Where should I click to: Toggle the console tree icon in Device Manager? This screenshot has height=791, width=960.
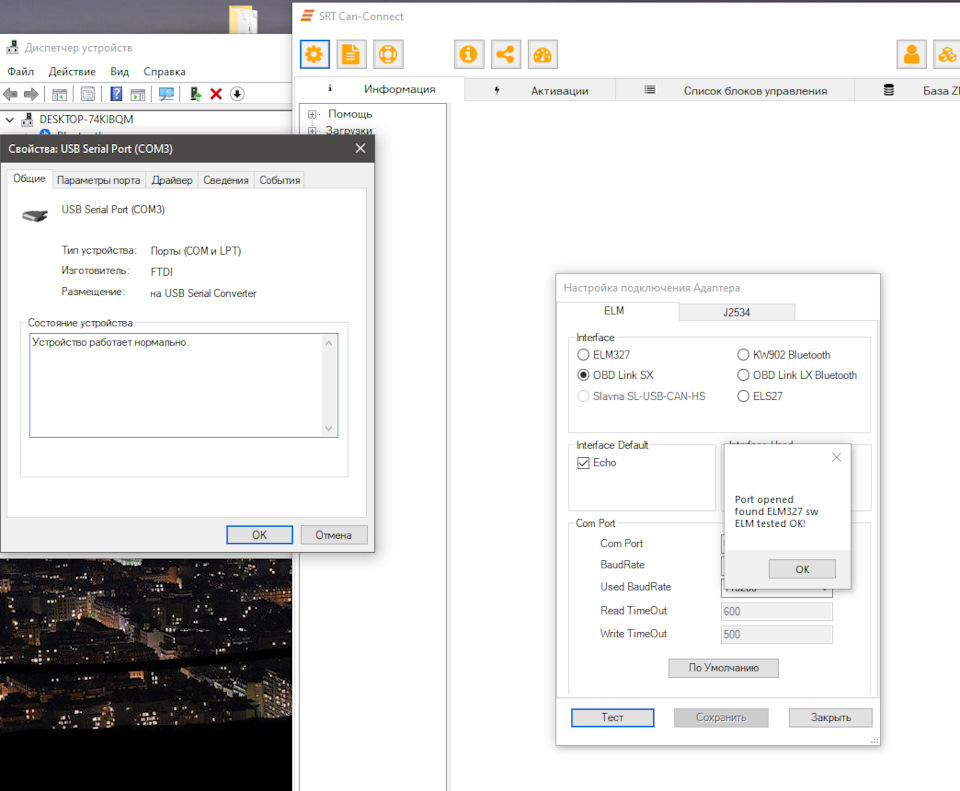pos(59,94)
